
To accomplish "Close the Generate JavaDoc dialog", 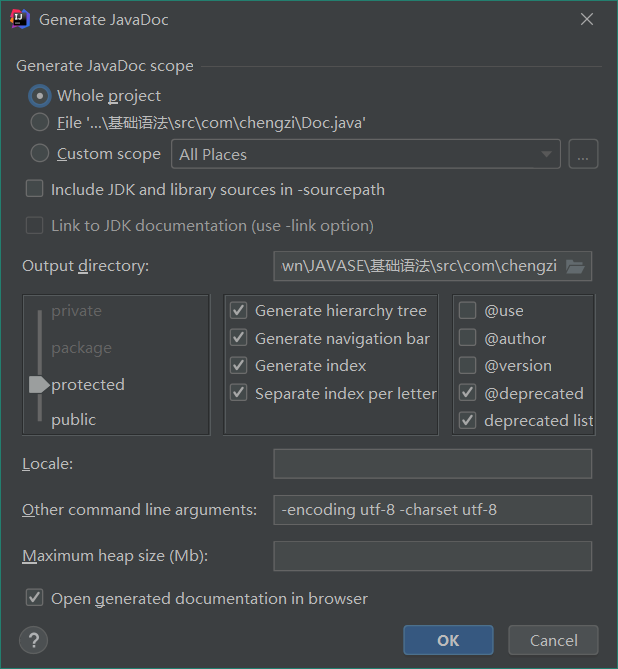I will pos(587,19).
